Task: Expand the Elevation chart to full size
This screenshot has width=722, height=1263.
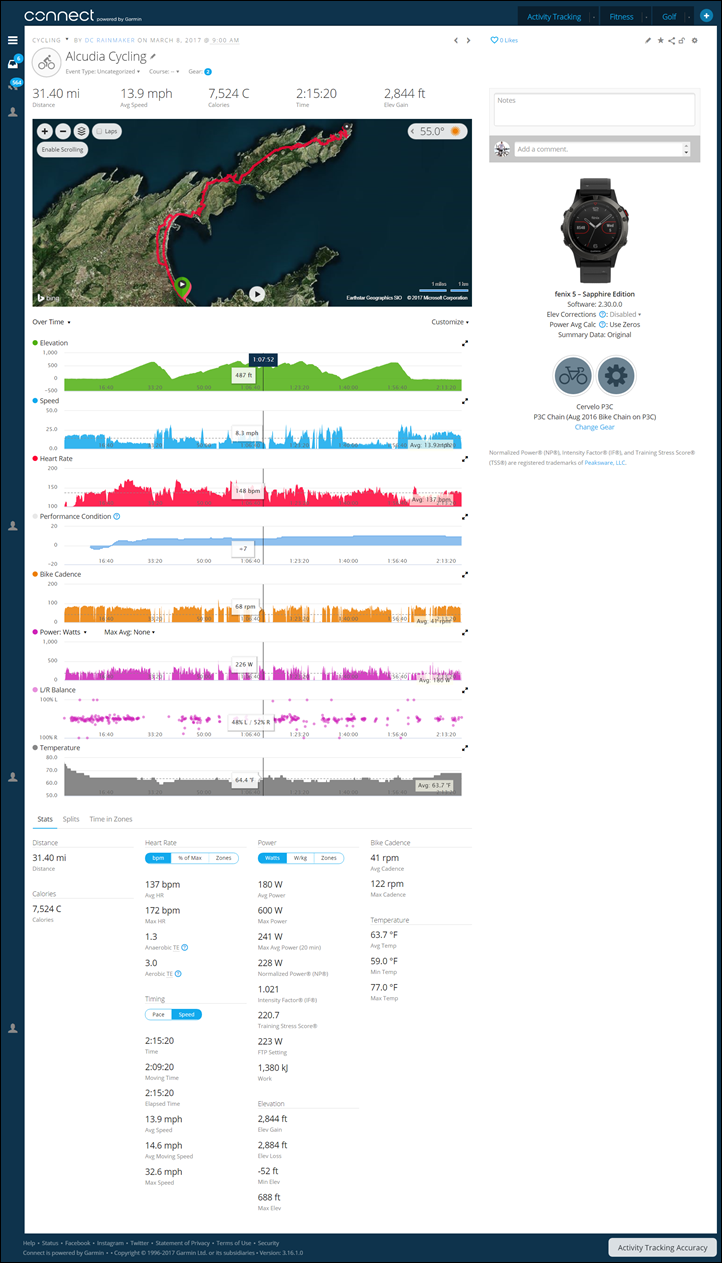Action: (x=466, y=343)
